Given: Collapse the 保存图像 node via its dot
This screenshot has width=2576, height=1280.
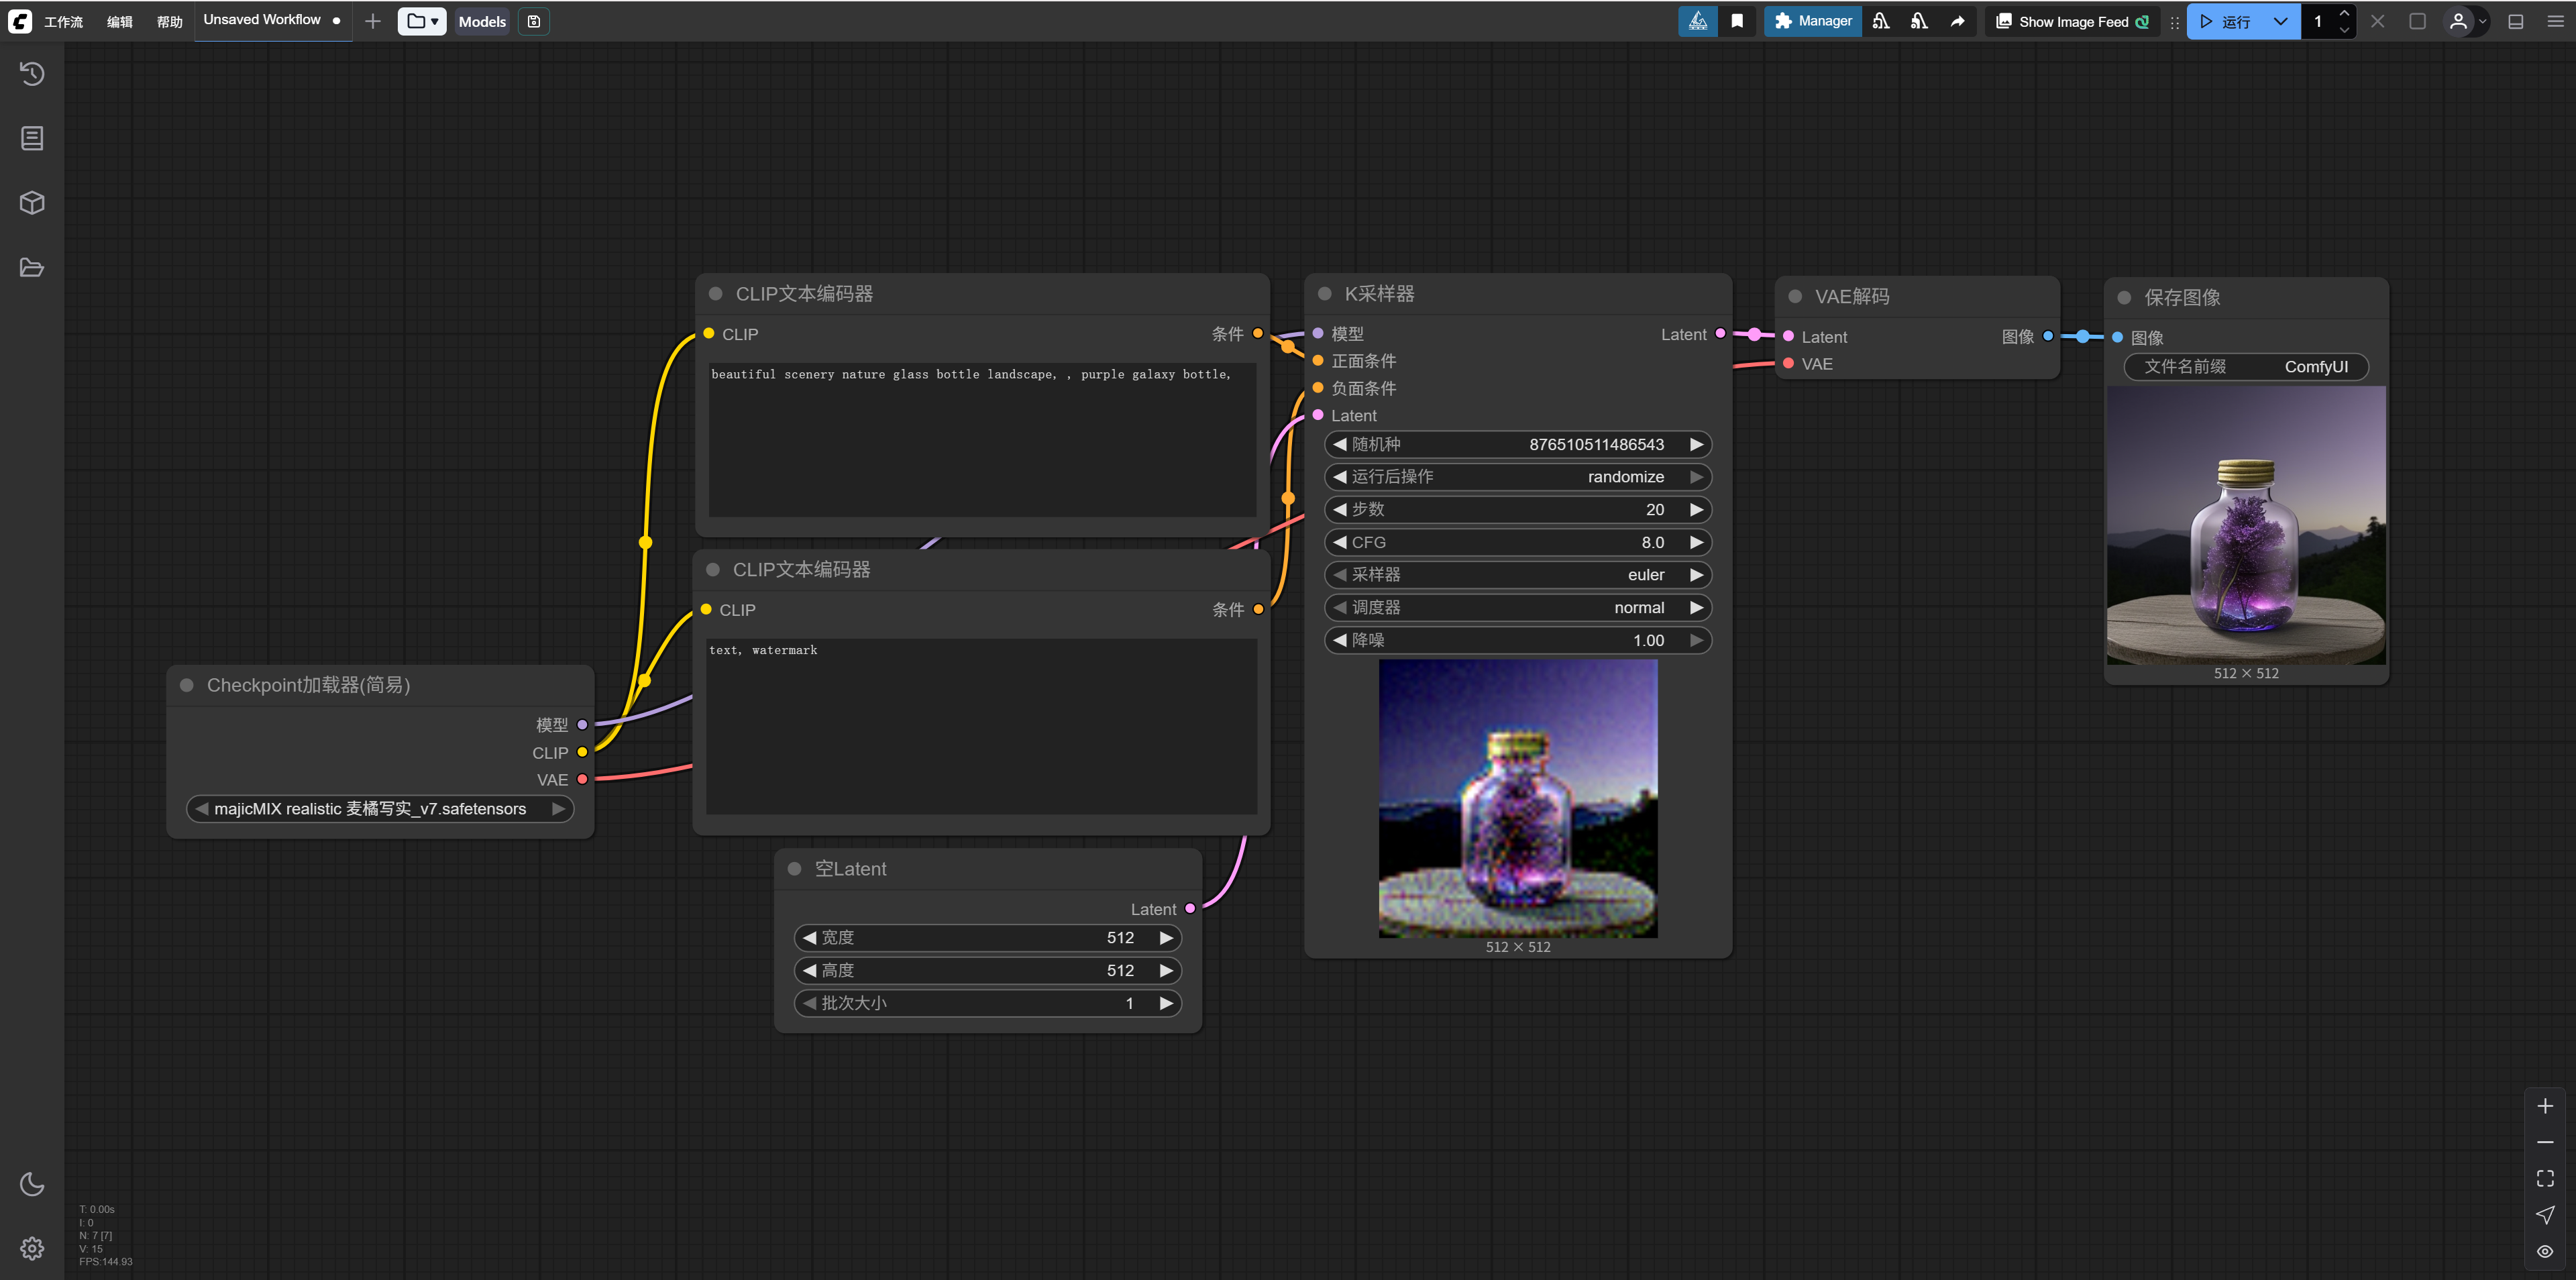Looking at the screenshot, I should (2124, 298).
